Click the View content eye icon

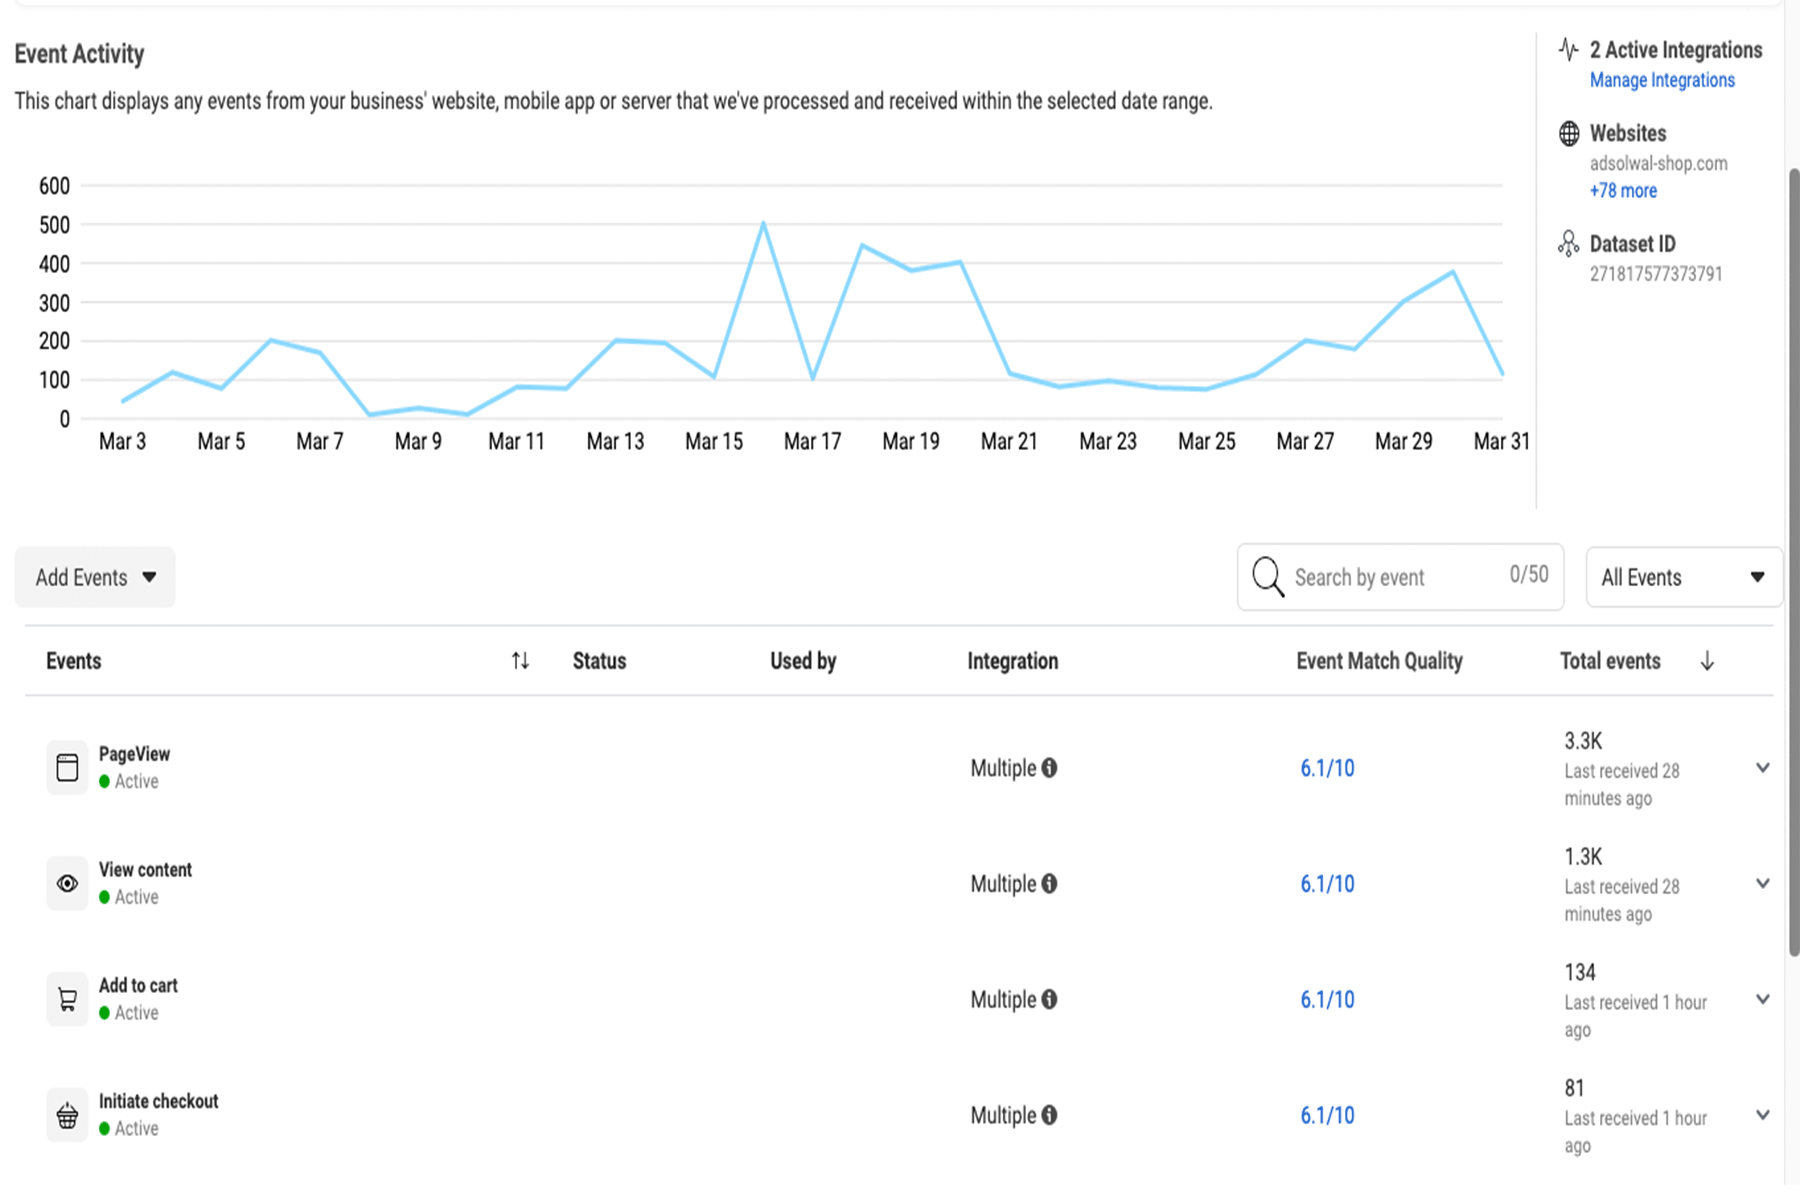point(67,883)
